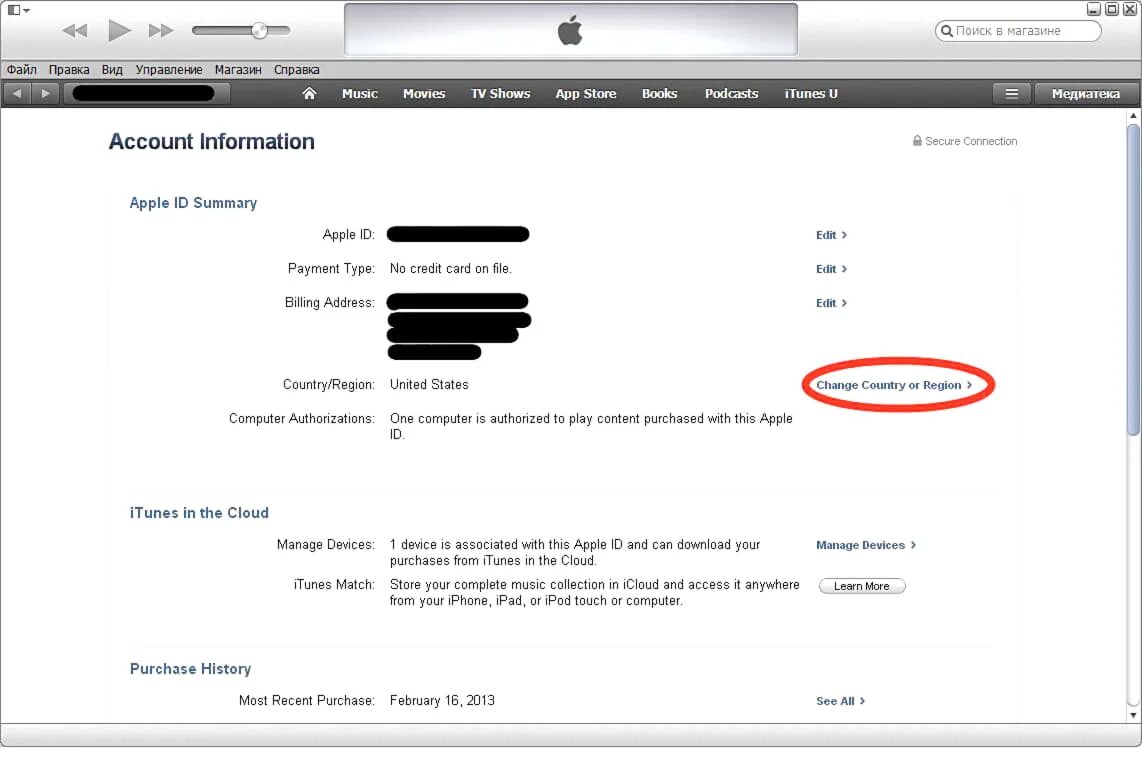The height and width of the screenshot is (758, 1142).
Task: Switch to the iTunes U tab
Action: [811, 94]
